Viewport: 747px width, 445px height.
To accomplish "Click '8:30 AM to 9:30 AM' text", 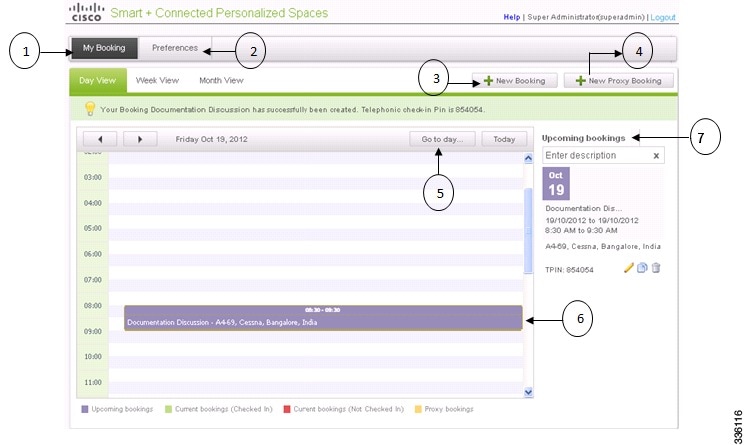I will (581, 231).
